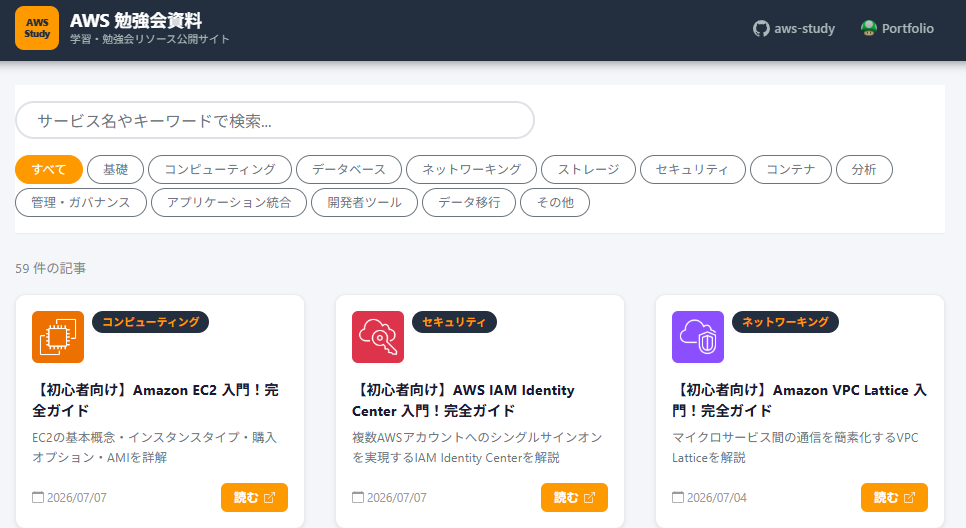Click the VPC Lattice service icon
The image size is (966, 528).
pyautogui.click(x=698, y=337)
